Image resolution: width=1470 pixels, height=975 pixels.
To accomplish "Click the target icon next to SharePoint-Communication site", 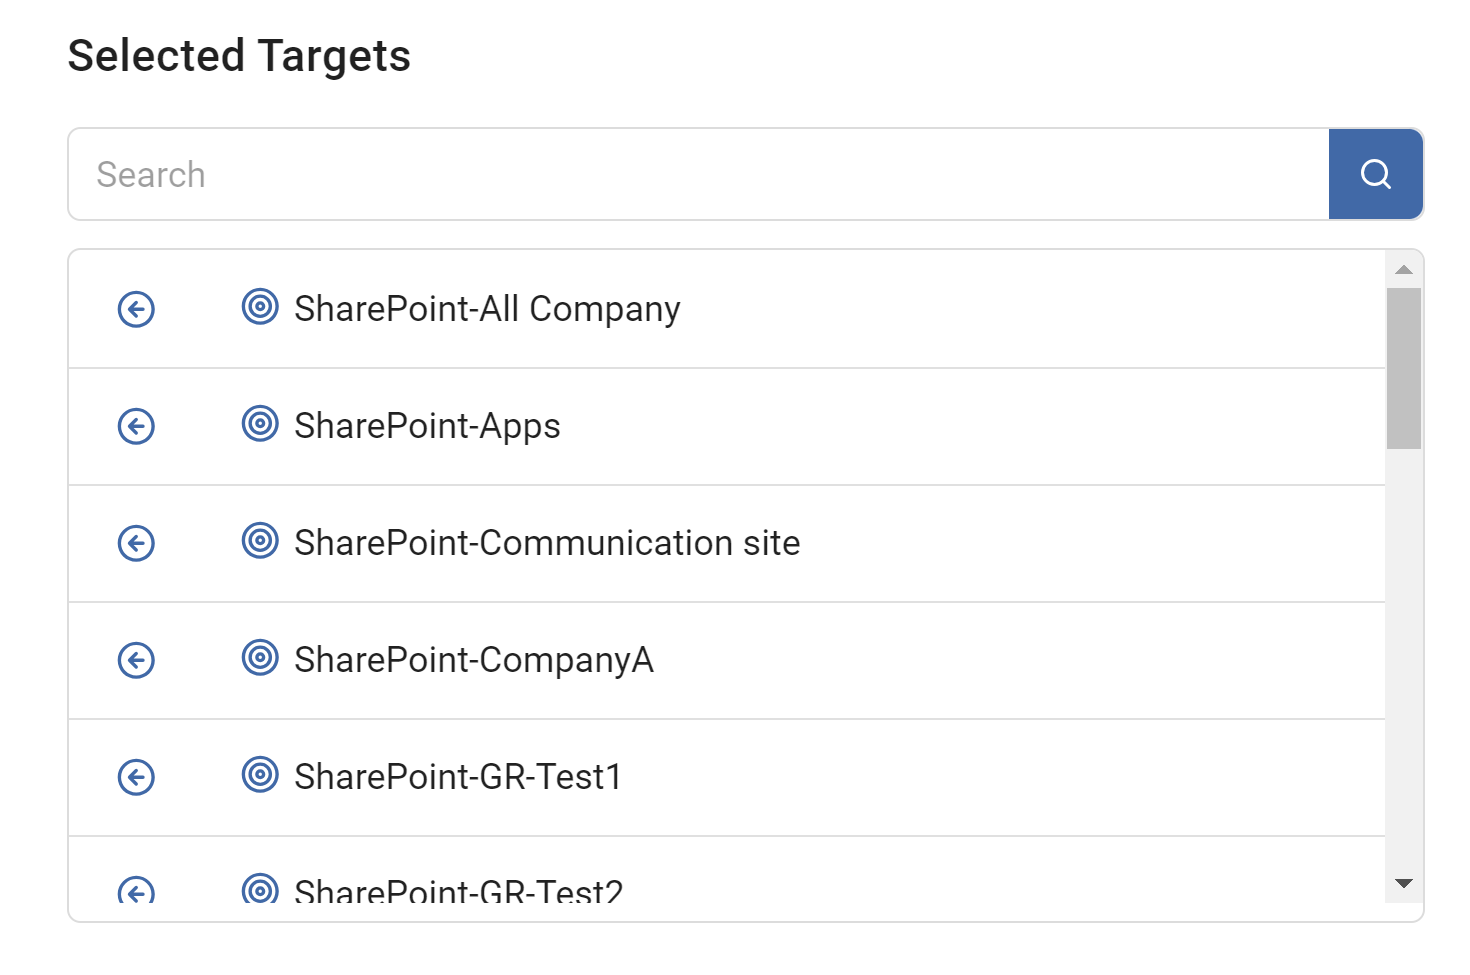I will click(260, 540).
